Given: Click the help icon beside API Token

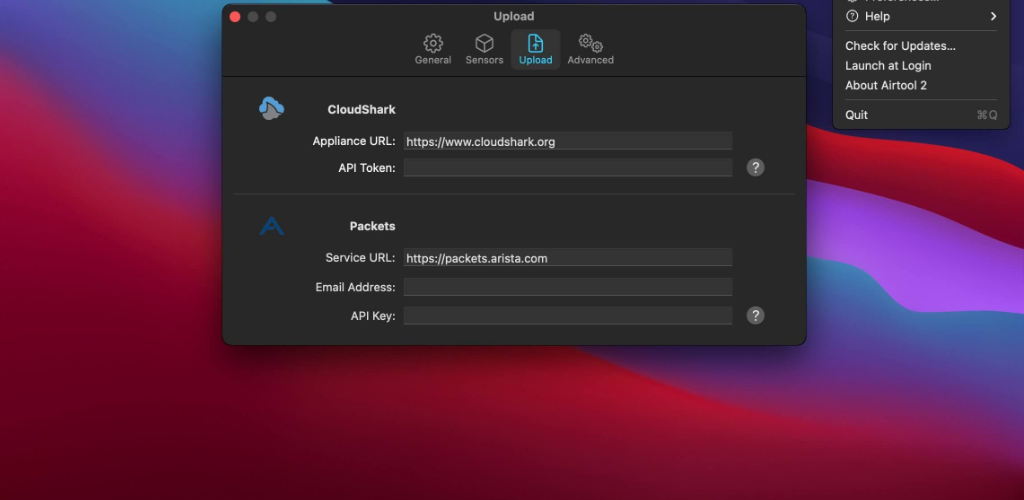Looking at the screenshot, I should pos(755,168).
